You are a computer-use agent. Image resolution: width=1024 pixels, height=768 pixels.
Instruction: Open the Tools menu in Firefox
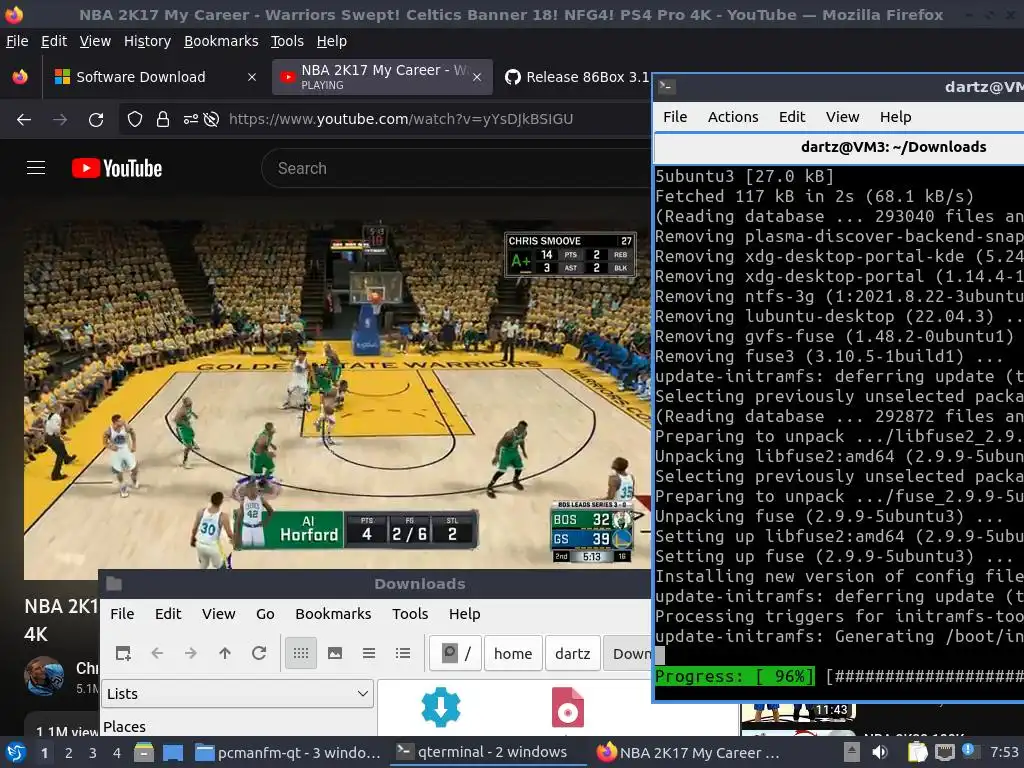point(287,41)
